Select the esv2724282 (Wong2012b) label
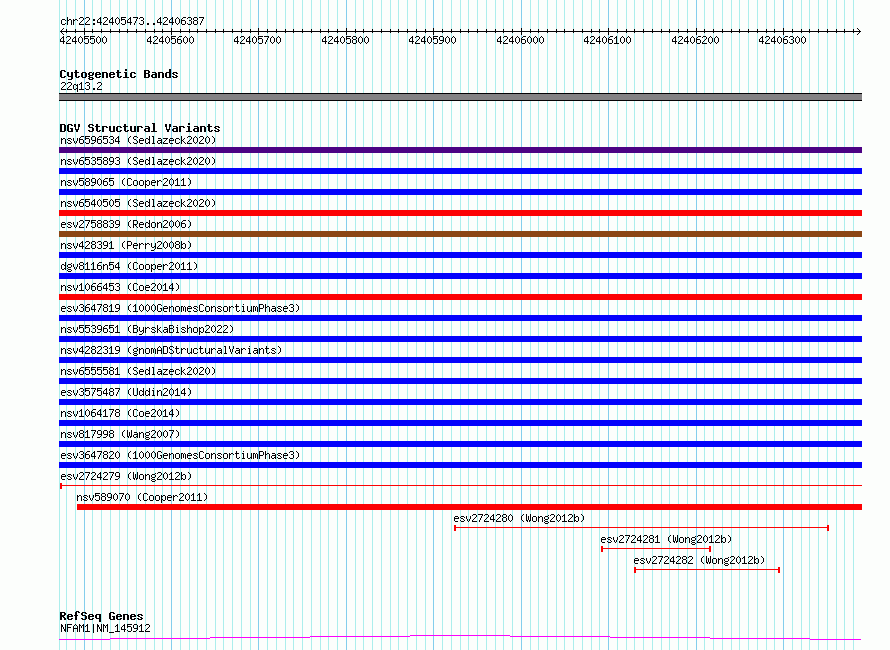890x650 pixels. [x=699, y=560]
